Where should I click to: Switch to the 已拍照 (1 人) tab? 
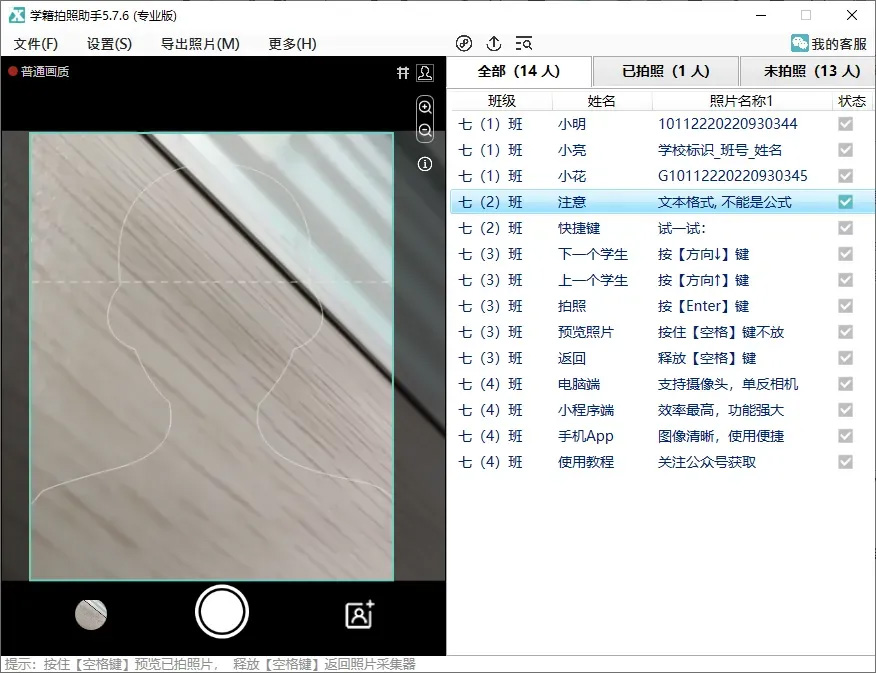click(665, 71)
